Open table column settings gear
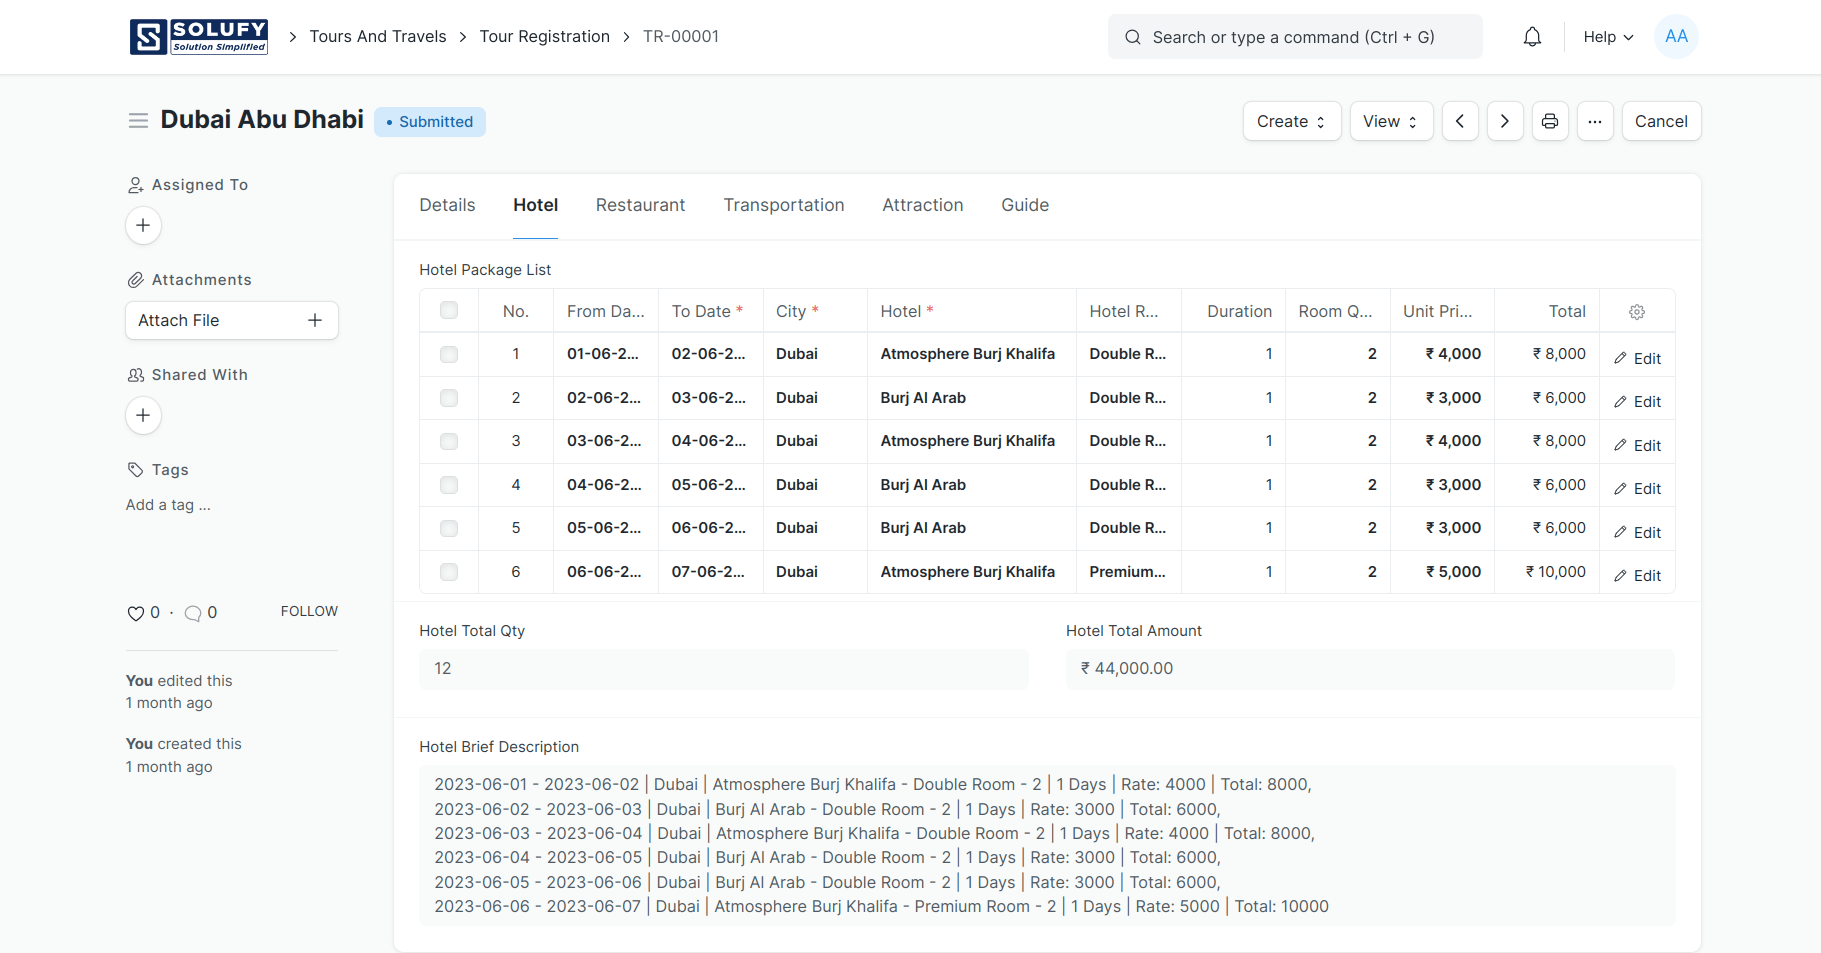Screen dimensions: 1821x953 point(1637,312)
